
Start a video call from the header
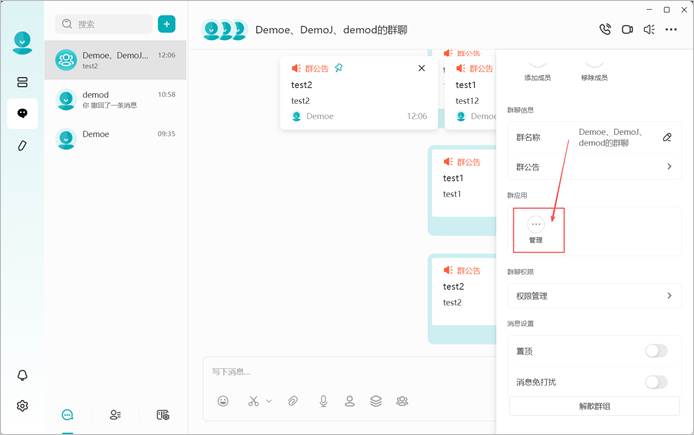(627, 30)
